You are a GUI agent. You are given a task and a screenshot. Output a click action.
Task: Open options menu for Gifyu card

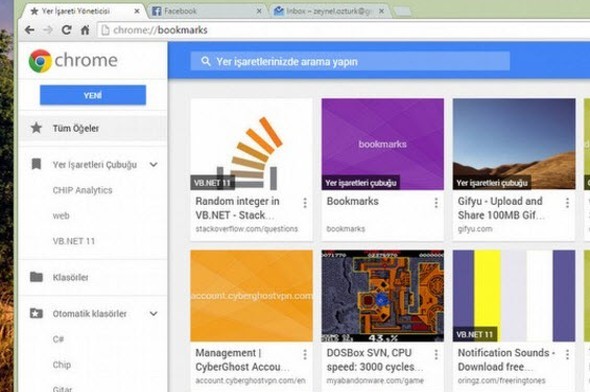click(567, 203)
